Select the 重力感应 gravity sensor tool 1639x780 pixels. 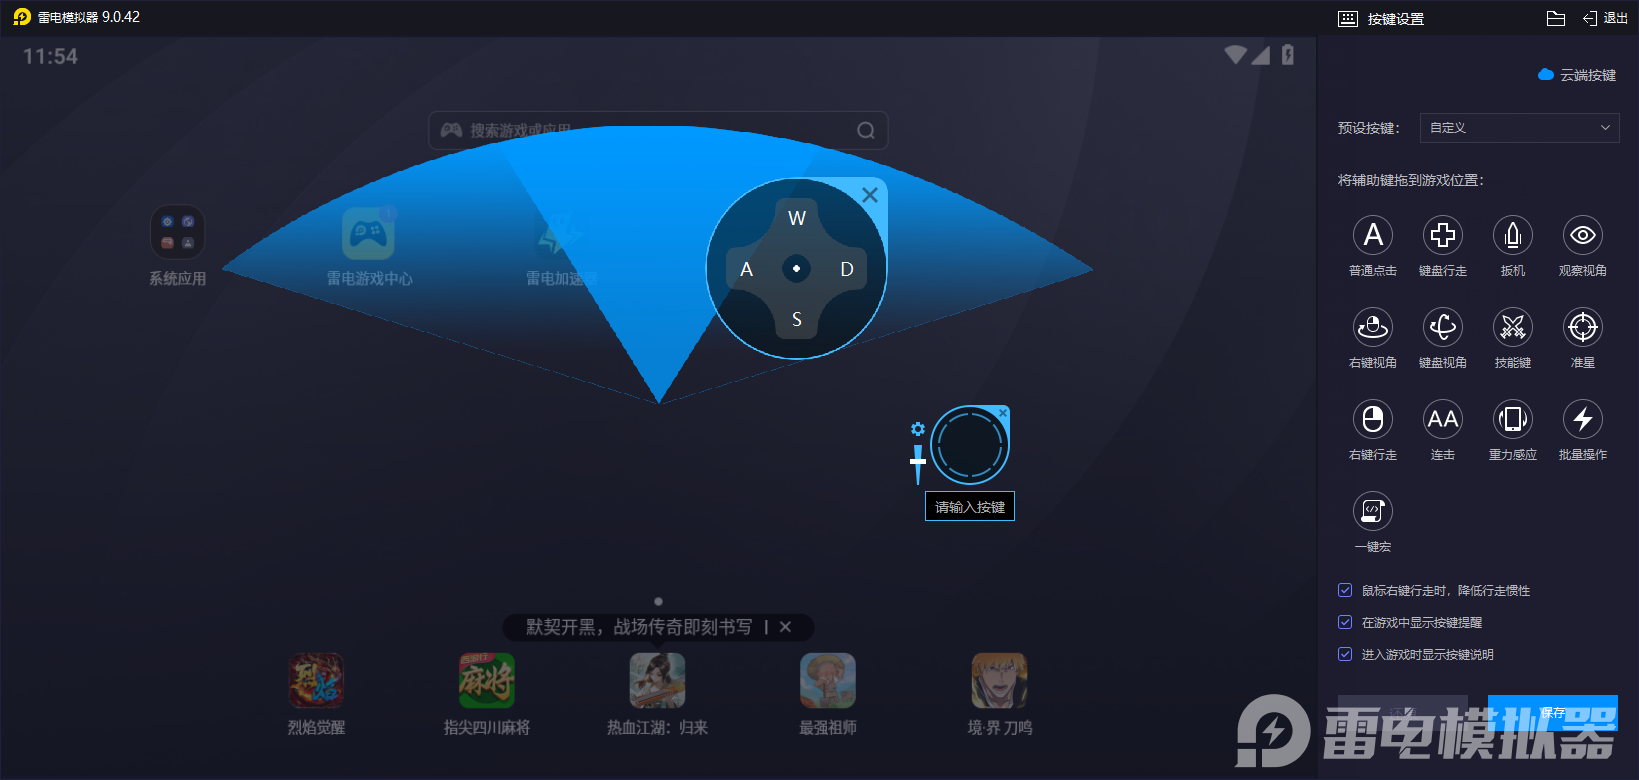[x=1513, y=419]
